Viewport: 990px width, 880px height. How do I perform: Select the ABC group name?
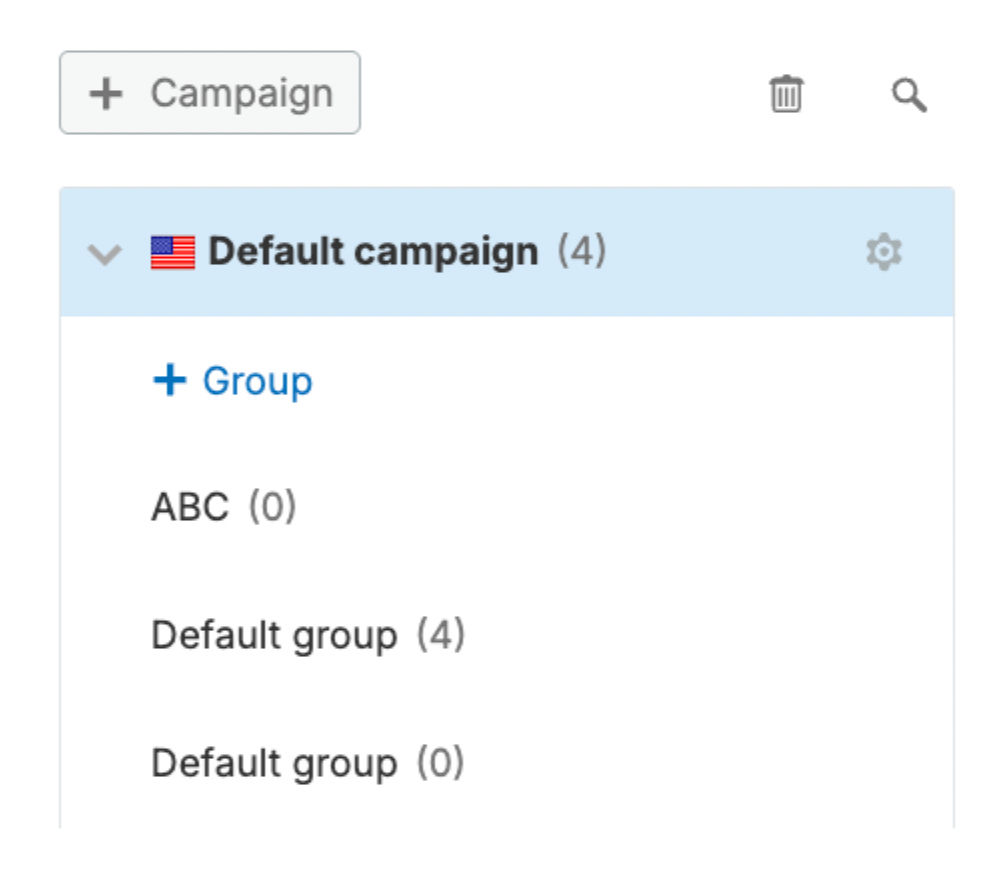click(x=190, y=508)
